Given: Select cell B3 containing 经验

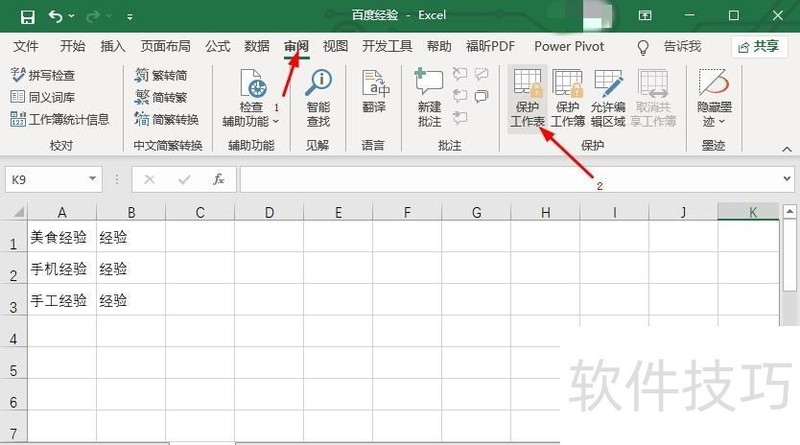Looking at the screenshot, I should point(131,300).
